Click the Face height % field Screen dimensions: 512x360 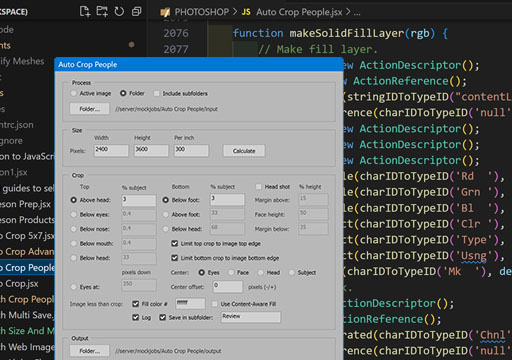click(x=313, y=214)
